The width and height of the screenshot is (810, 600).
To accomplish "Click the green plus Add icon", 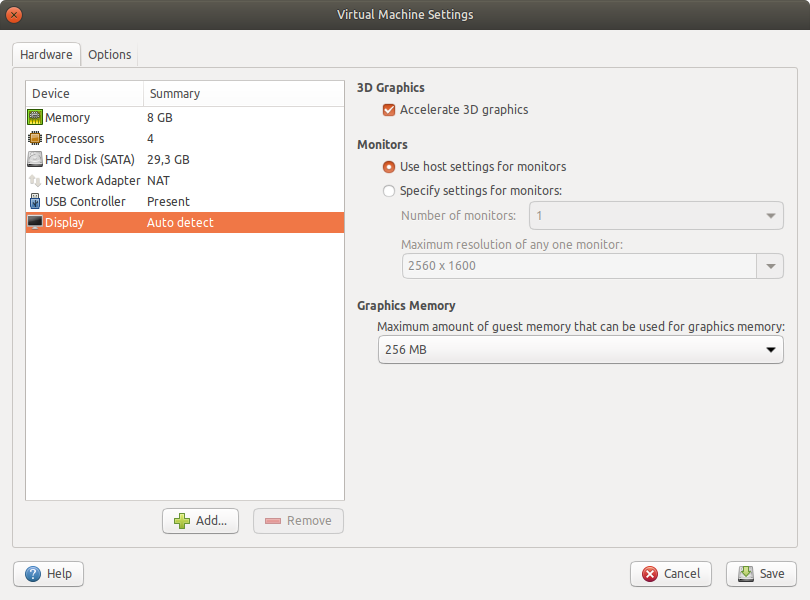I will click(x=182, y=520).
